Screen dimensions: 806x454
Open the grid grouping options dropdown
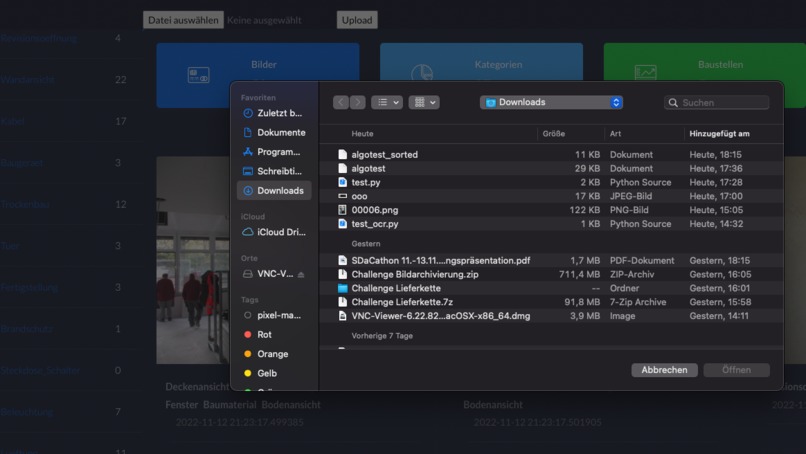(x=424, y=102)
